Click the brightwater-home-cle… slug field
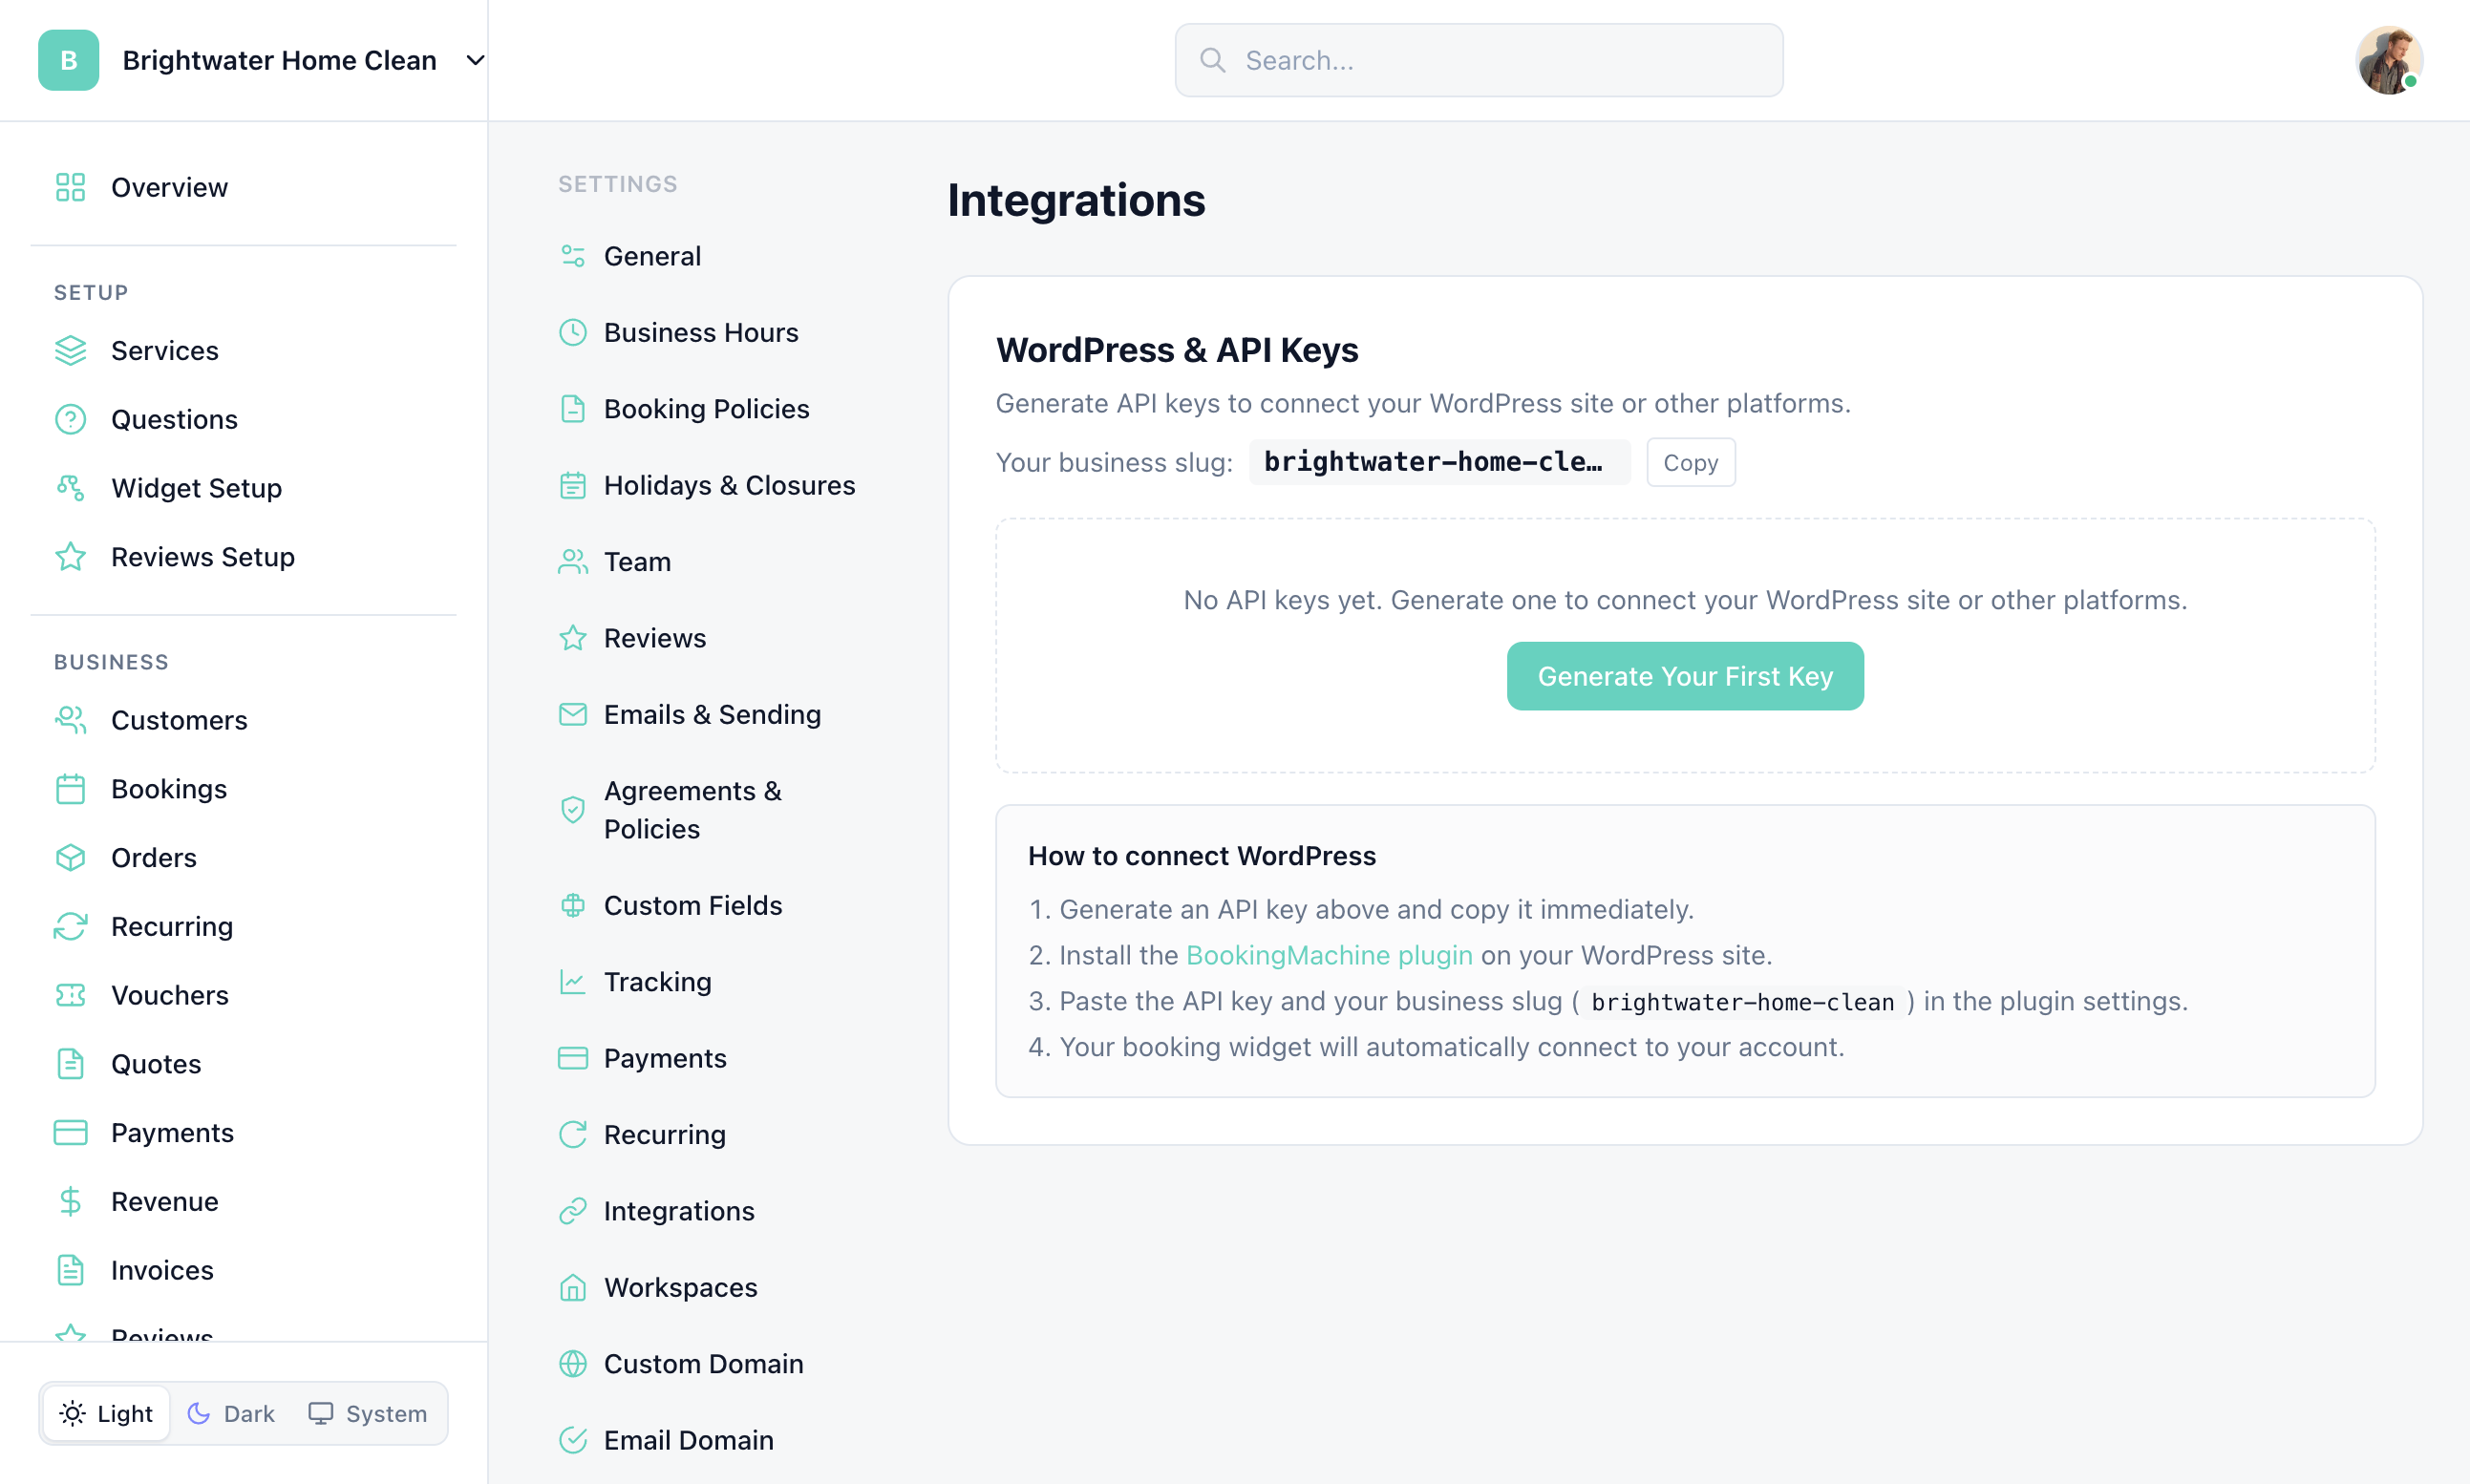This screenshot has width=2470, height=1484. point(1439,462)
